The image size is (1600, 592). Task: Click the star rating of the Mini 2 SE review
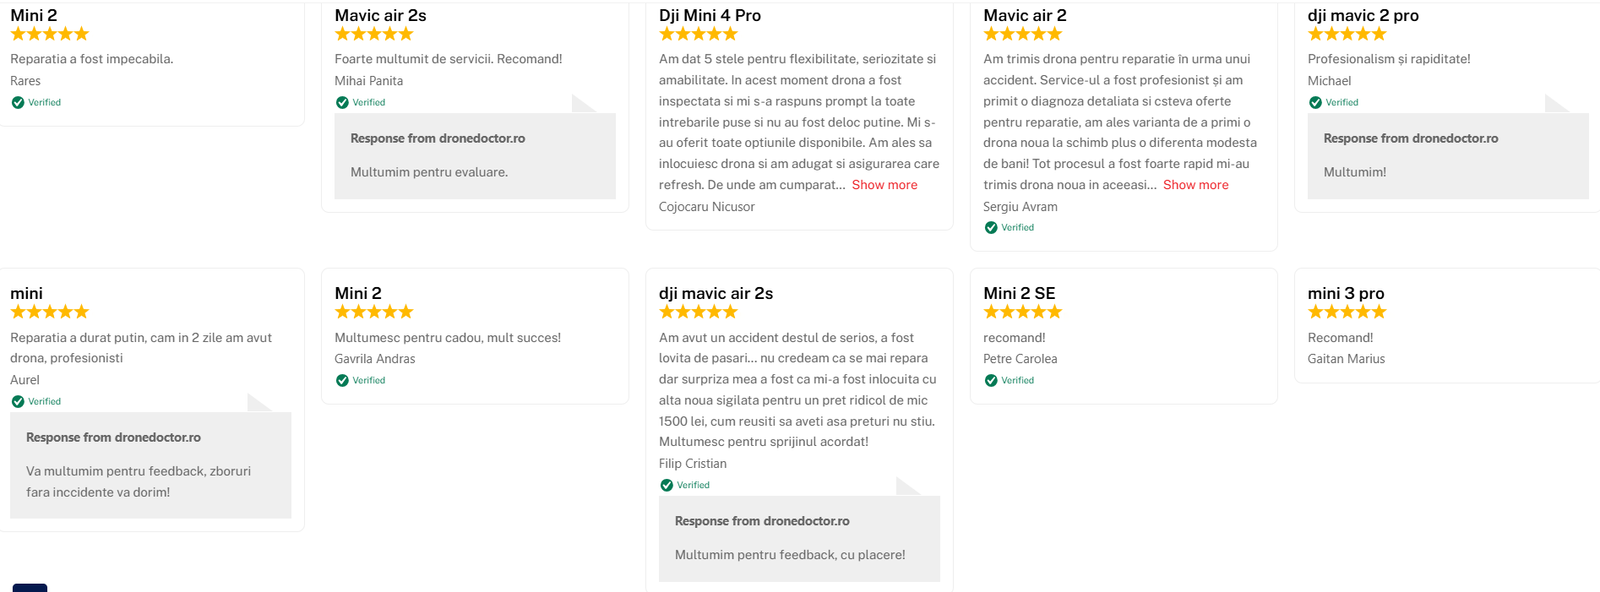point(1022,312)
